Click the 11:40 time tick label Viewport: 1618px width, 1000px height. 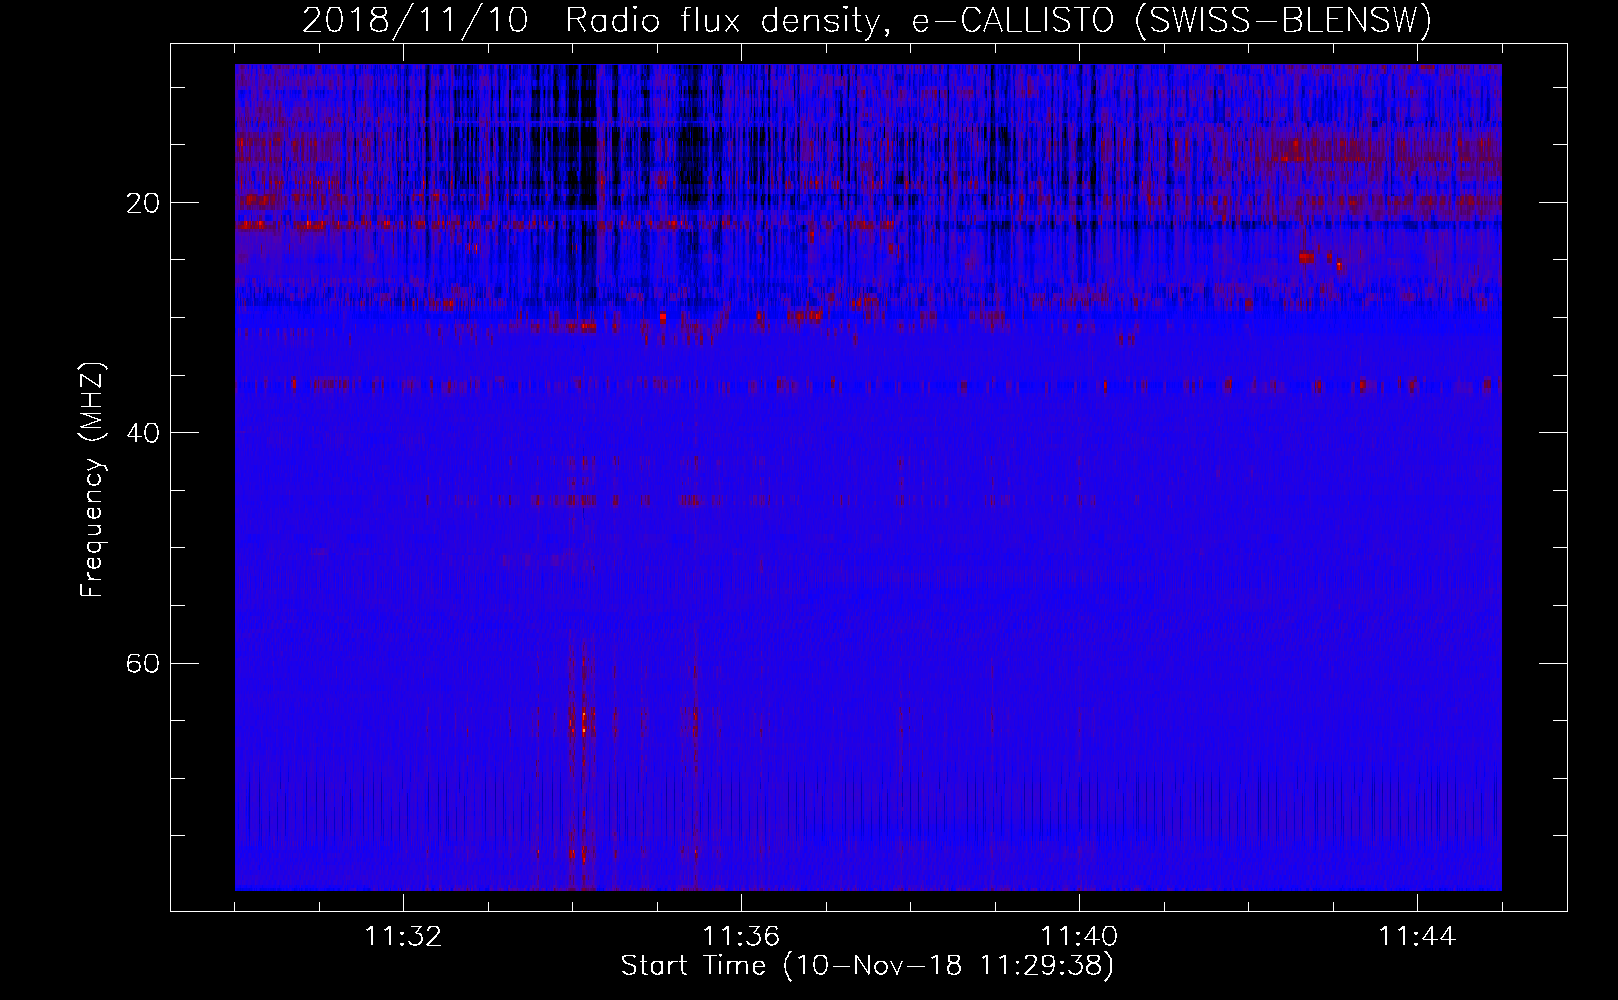(1079, 937)
